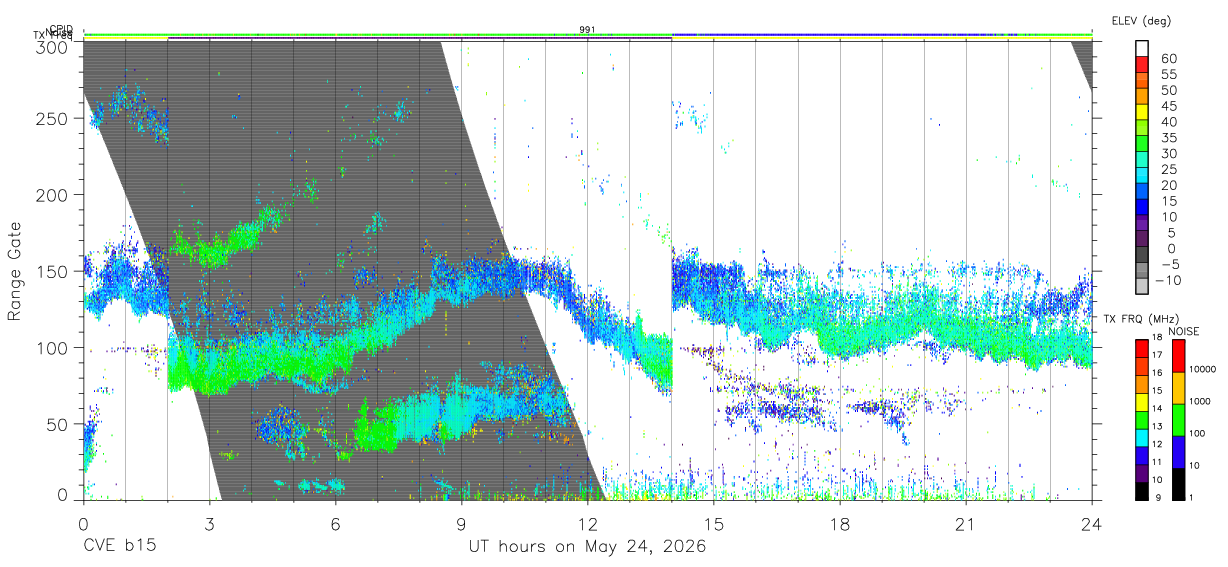
Task: Click the '3' tick on the UT hours axis
Action: (209, 523)
